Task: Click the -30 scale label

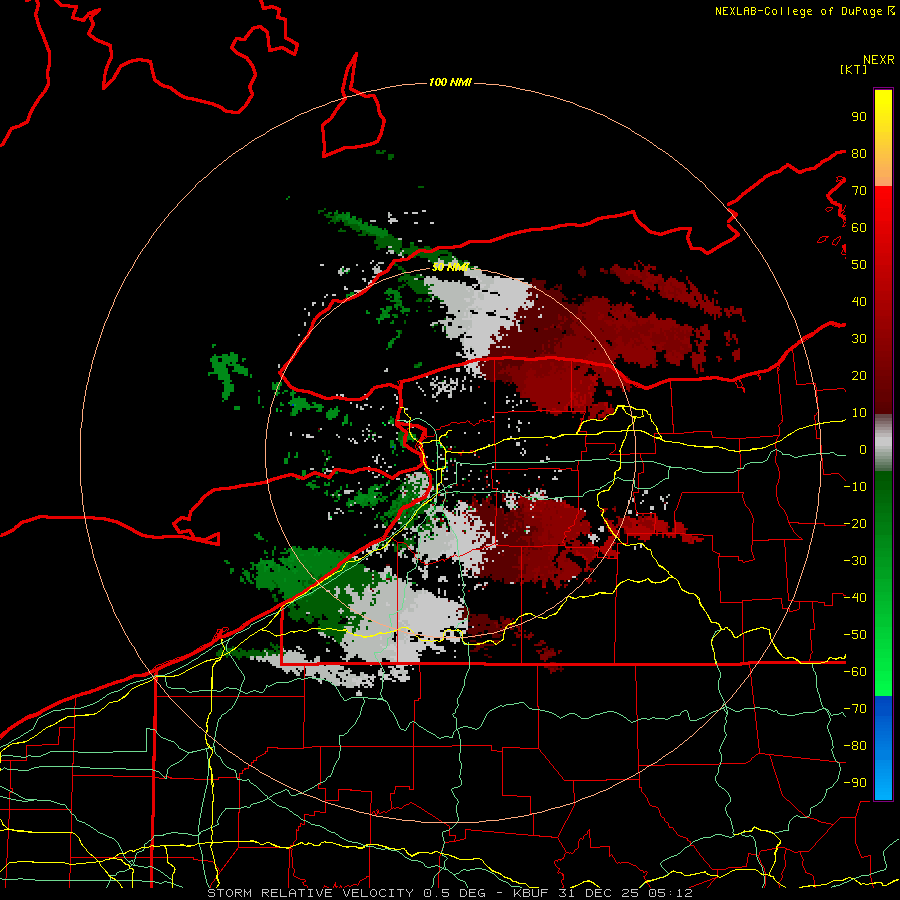Action: (855, 561)
